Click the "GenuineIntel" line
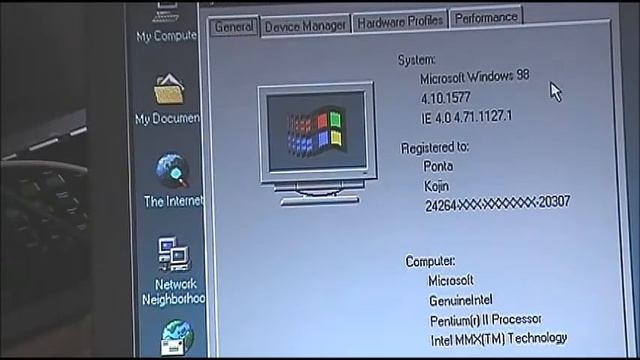 [461, 300]
